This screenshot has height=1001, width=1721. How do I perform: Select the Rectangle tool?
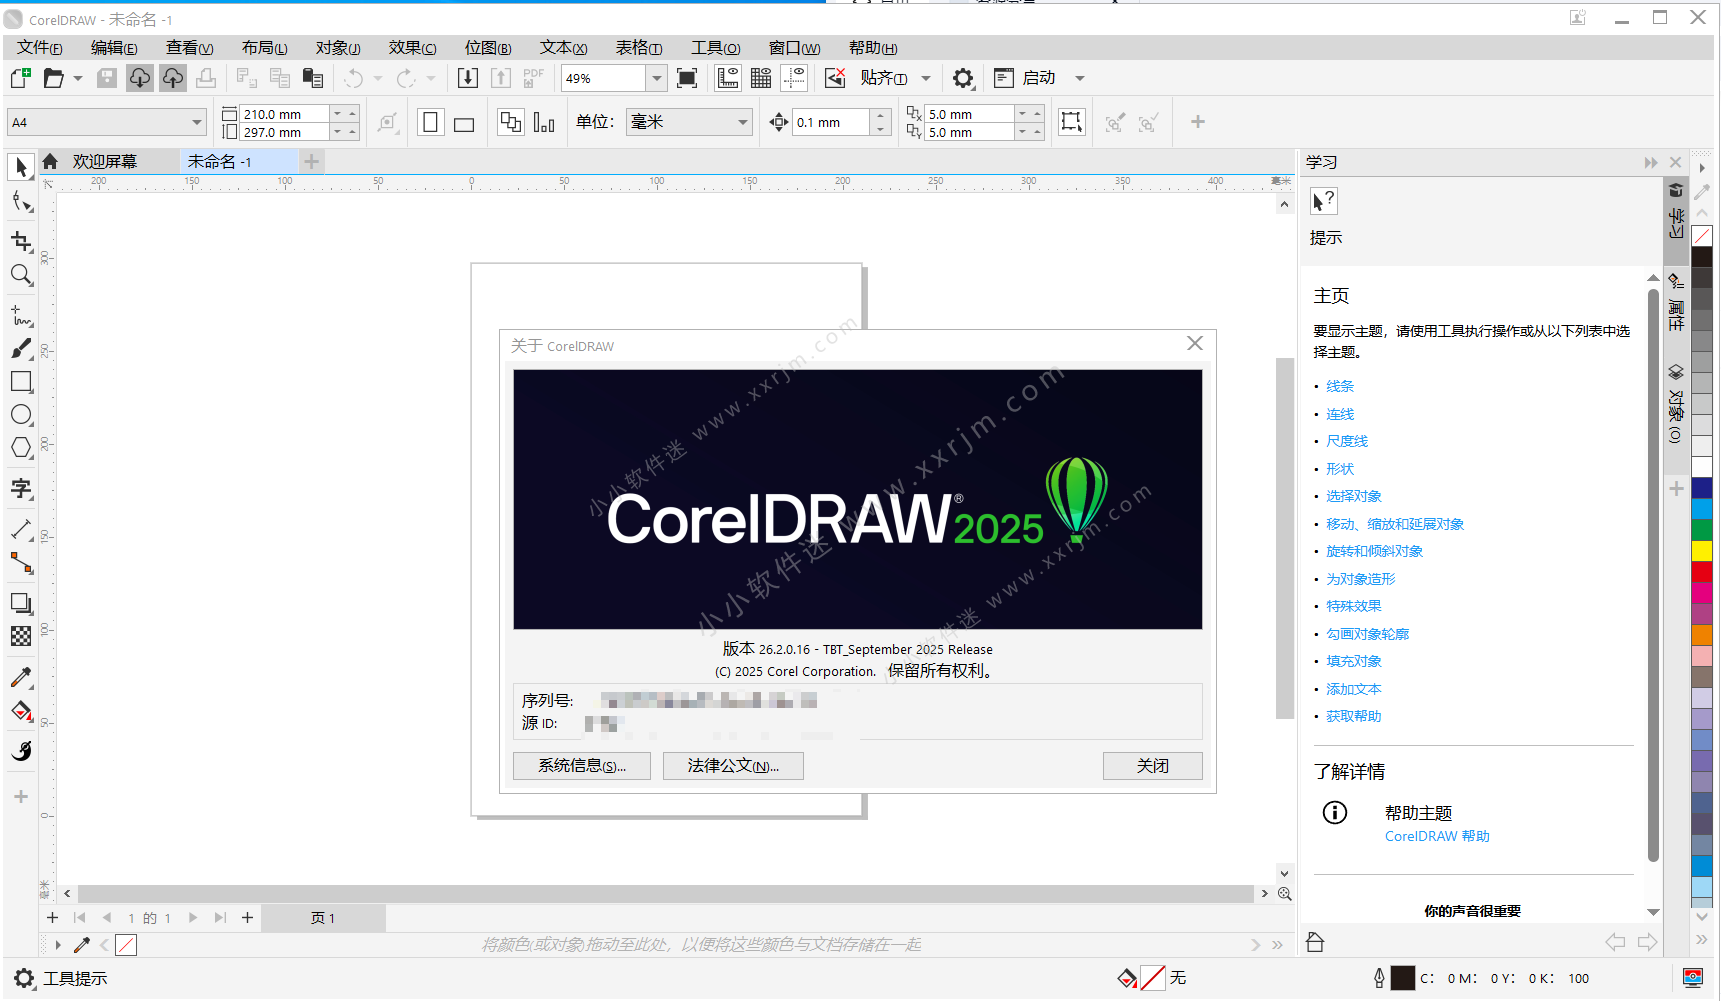click(21, 382)
